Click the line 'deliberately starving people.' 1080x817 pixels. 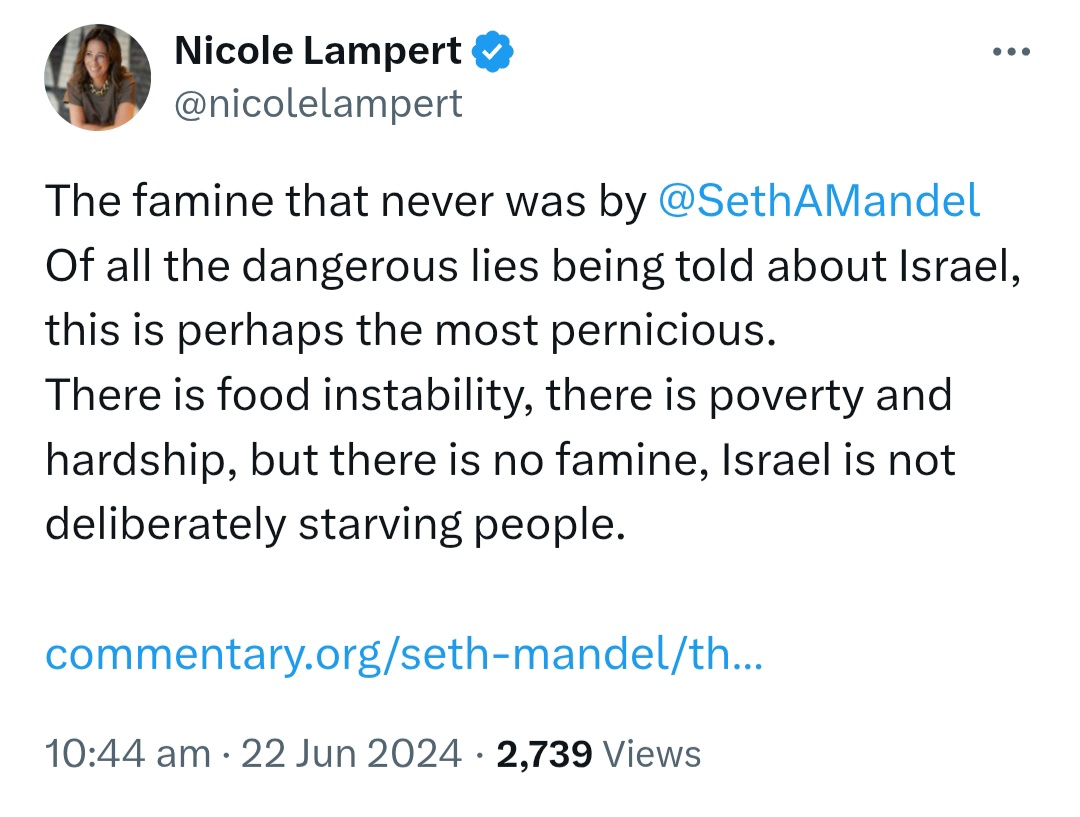coord(335,525)
